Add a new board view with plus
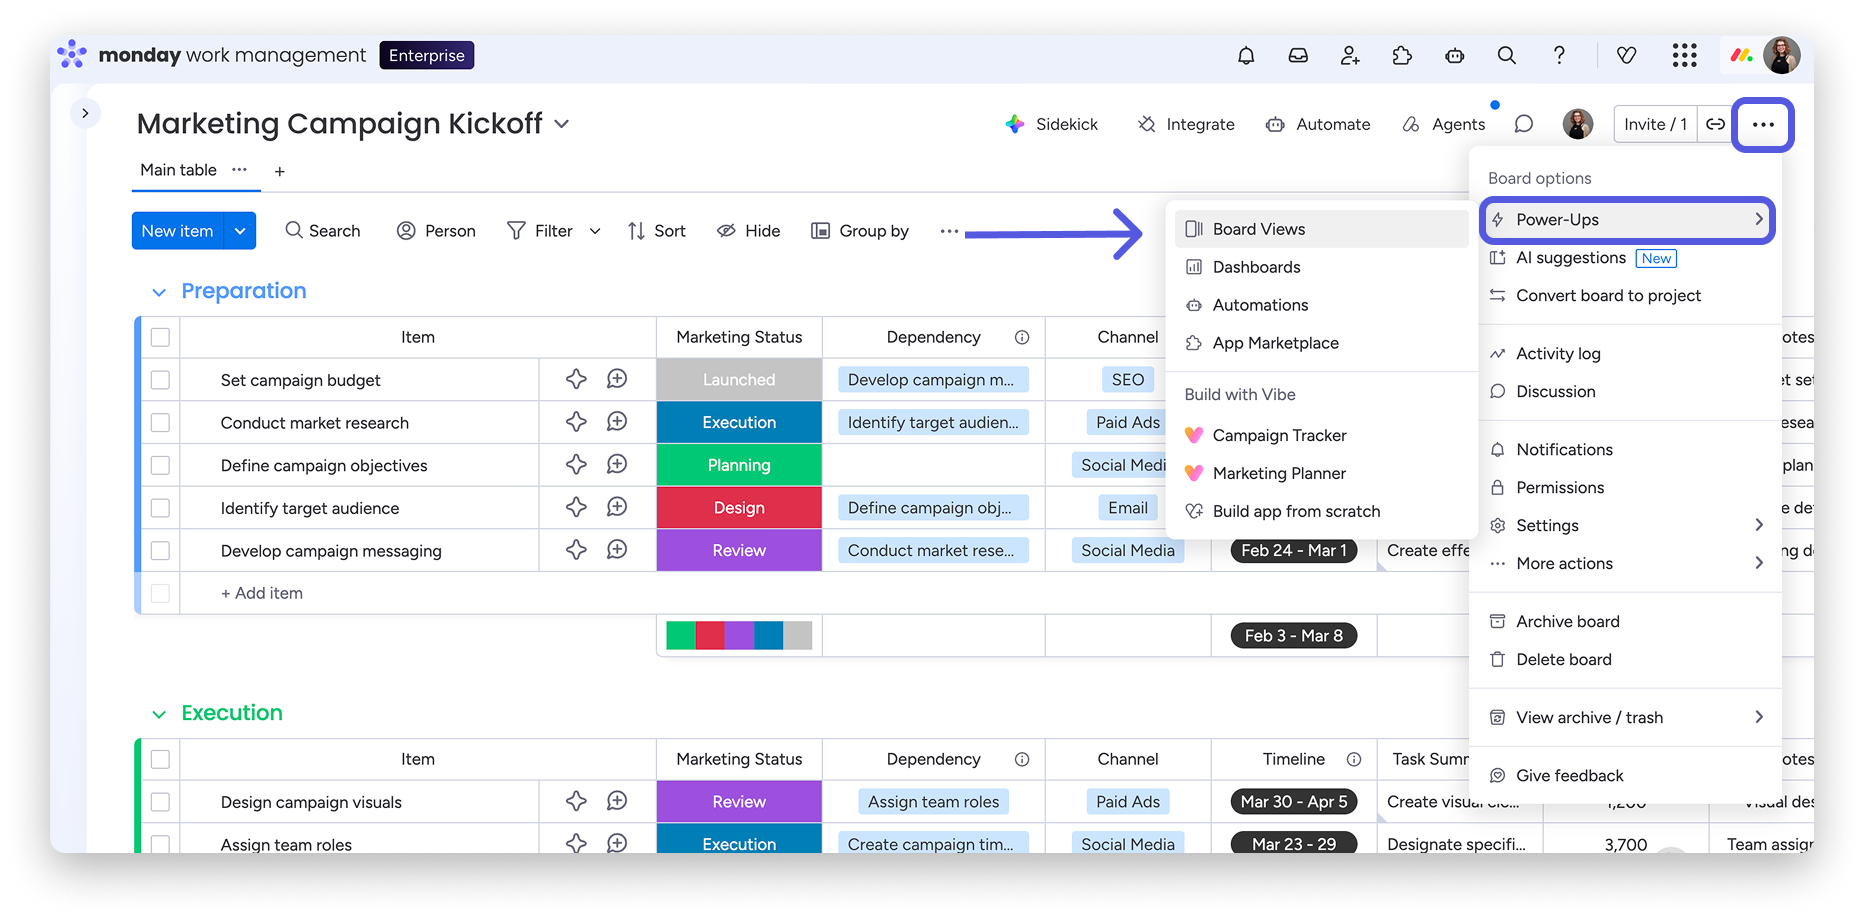The height and width of the screenshot is (918, 1864). click(280, 172)
